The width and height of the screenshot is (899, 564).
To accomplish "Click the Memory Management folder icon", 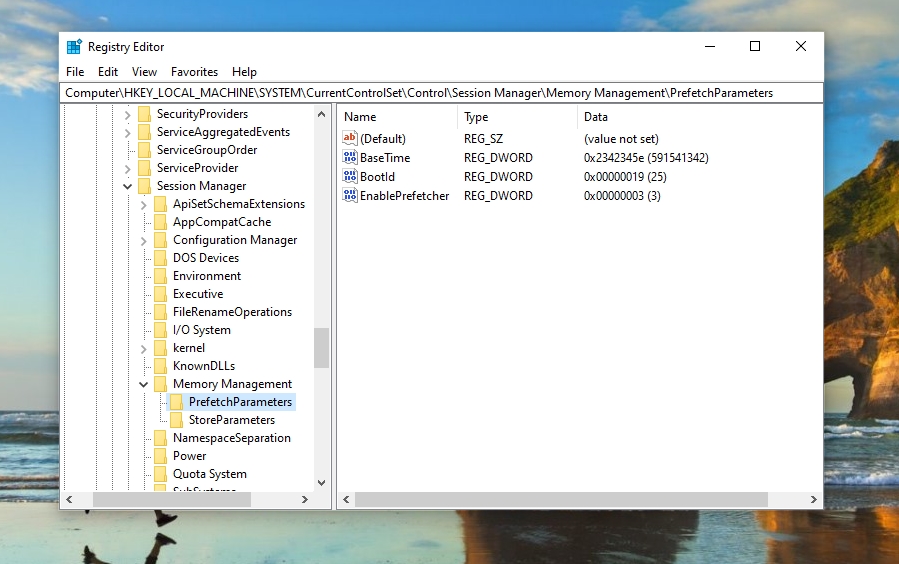I will pyautogui.click(x=161, y=384).
